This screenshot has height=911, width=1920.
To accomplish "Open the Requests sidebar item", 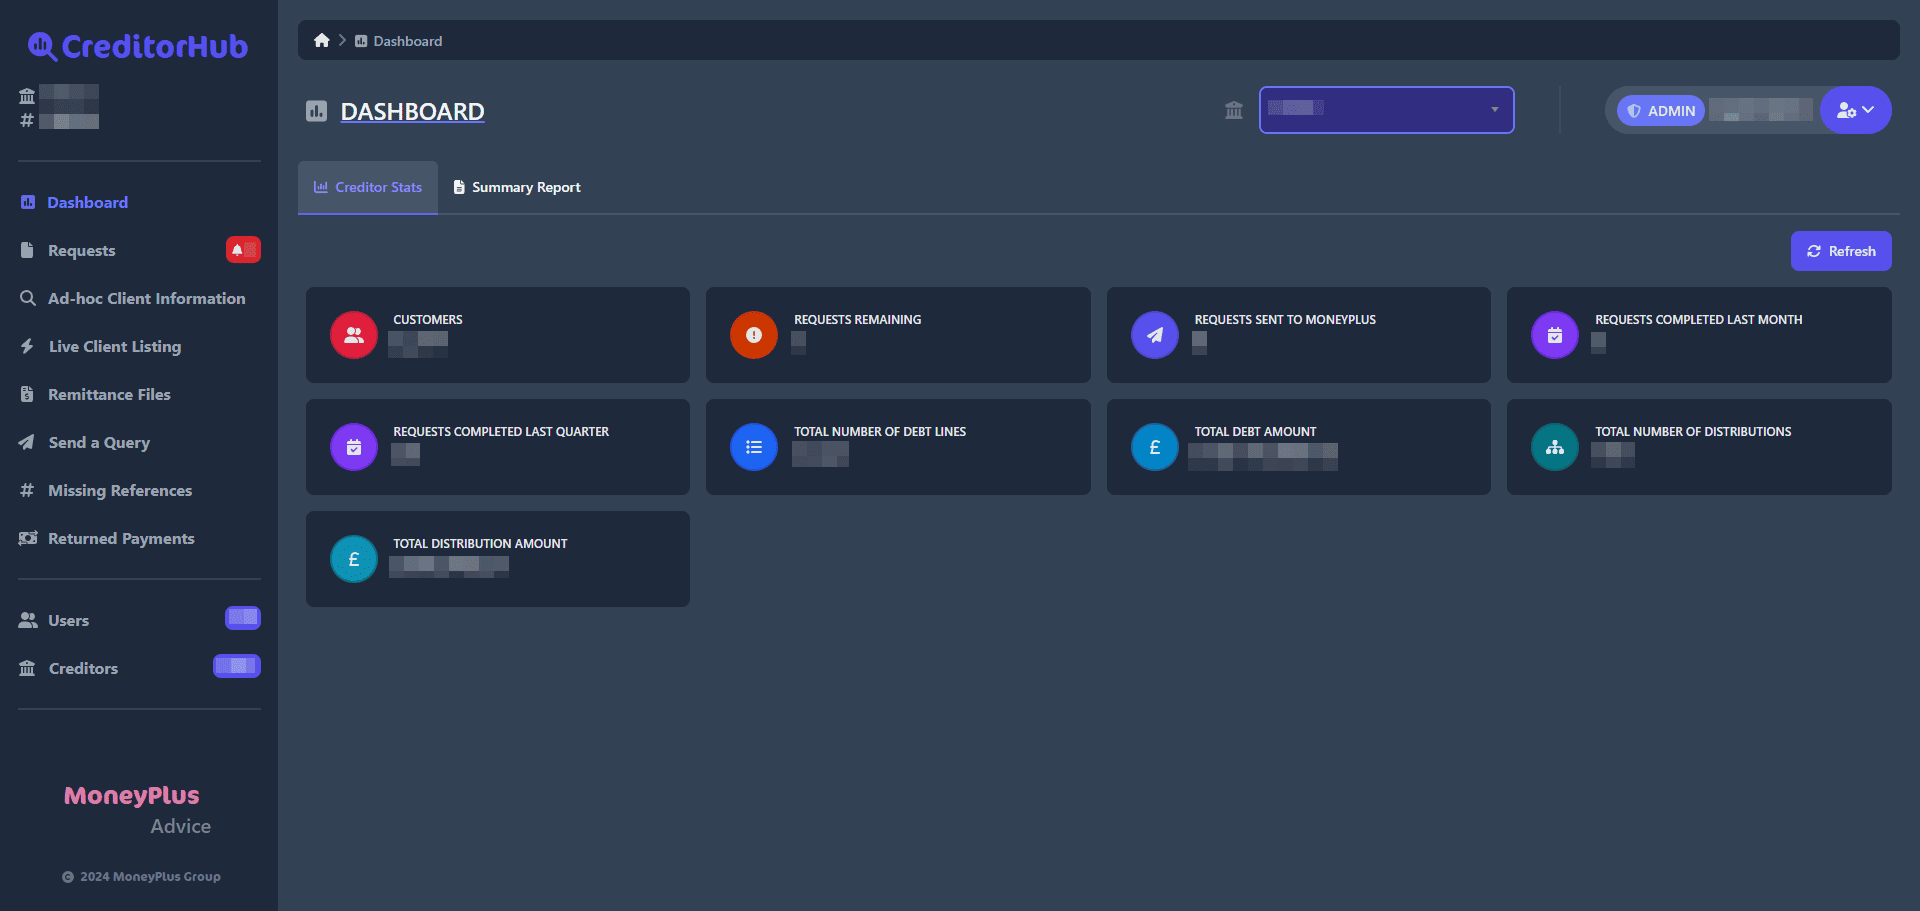I will click(68, 250).
